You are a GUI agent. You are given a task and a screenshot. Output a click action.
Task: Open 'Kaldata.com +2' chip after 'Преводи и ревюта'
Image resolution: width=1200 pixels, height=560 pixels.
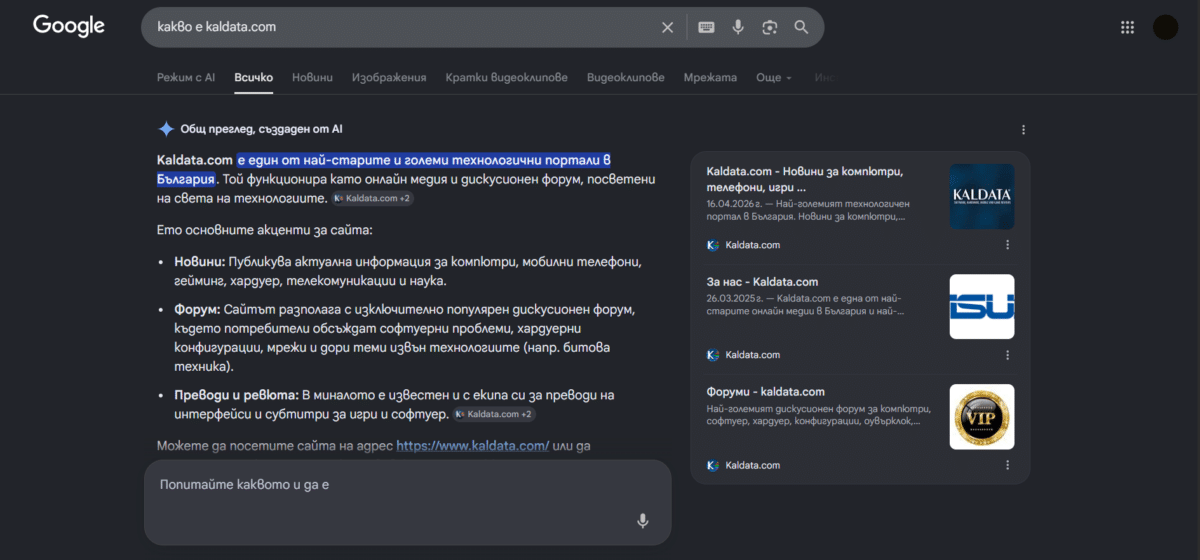[494, 413]
